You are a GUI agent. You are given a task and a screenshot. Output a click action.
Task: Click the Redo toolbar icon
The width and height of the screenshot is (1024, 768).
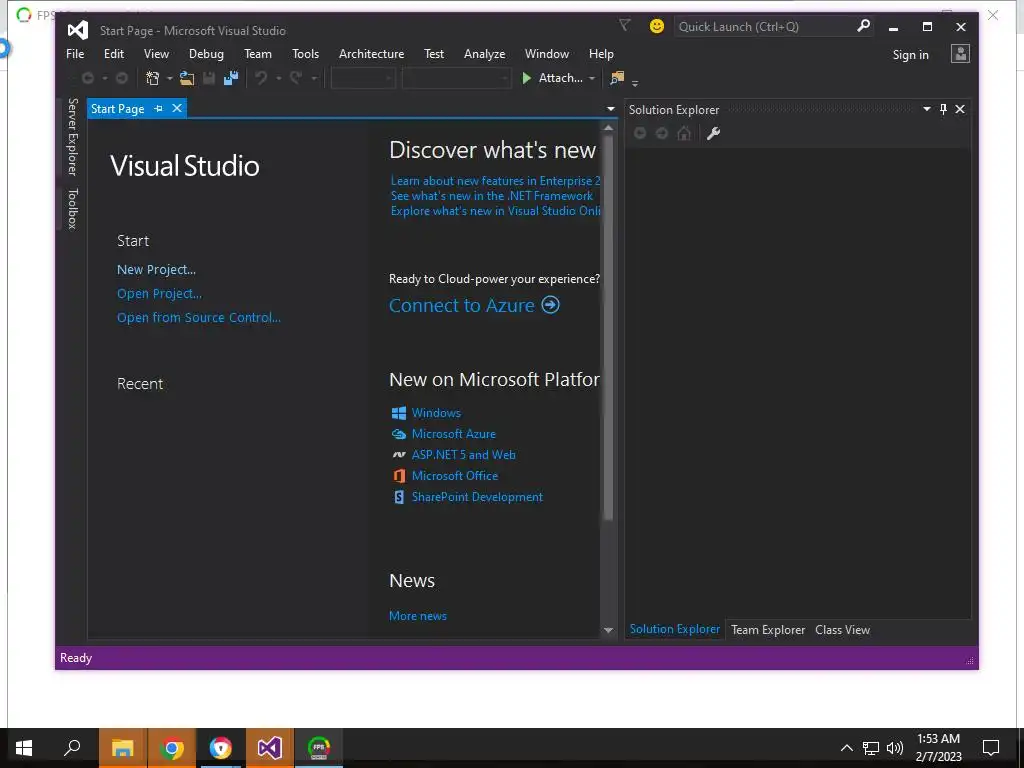tap(296, 78)
